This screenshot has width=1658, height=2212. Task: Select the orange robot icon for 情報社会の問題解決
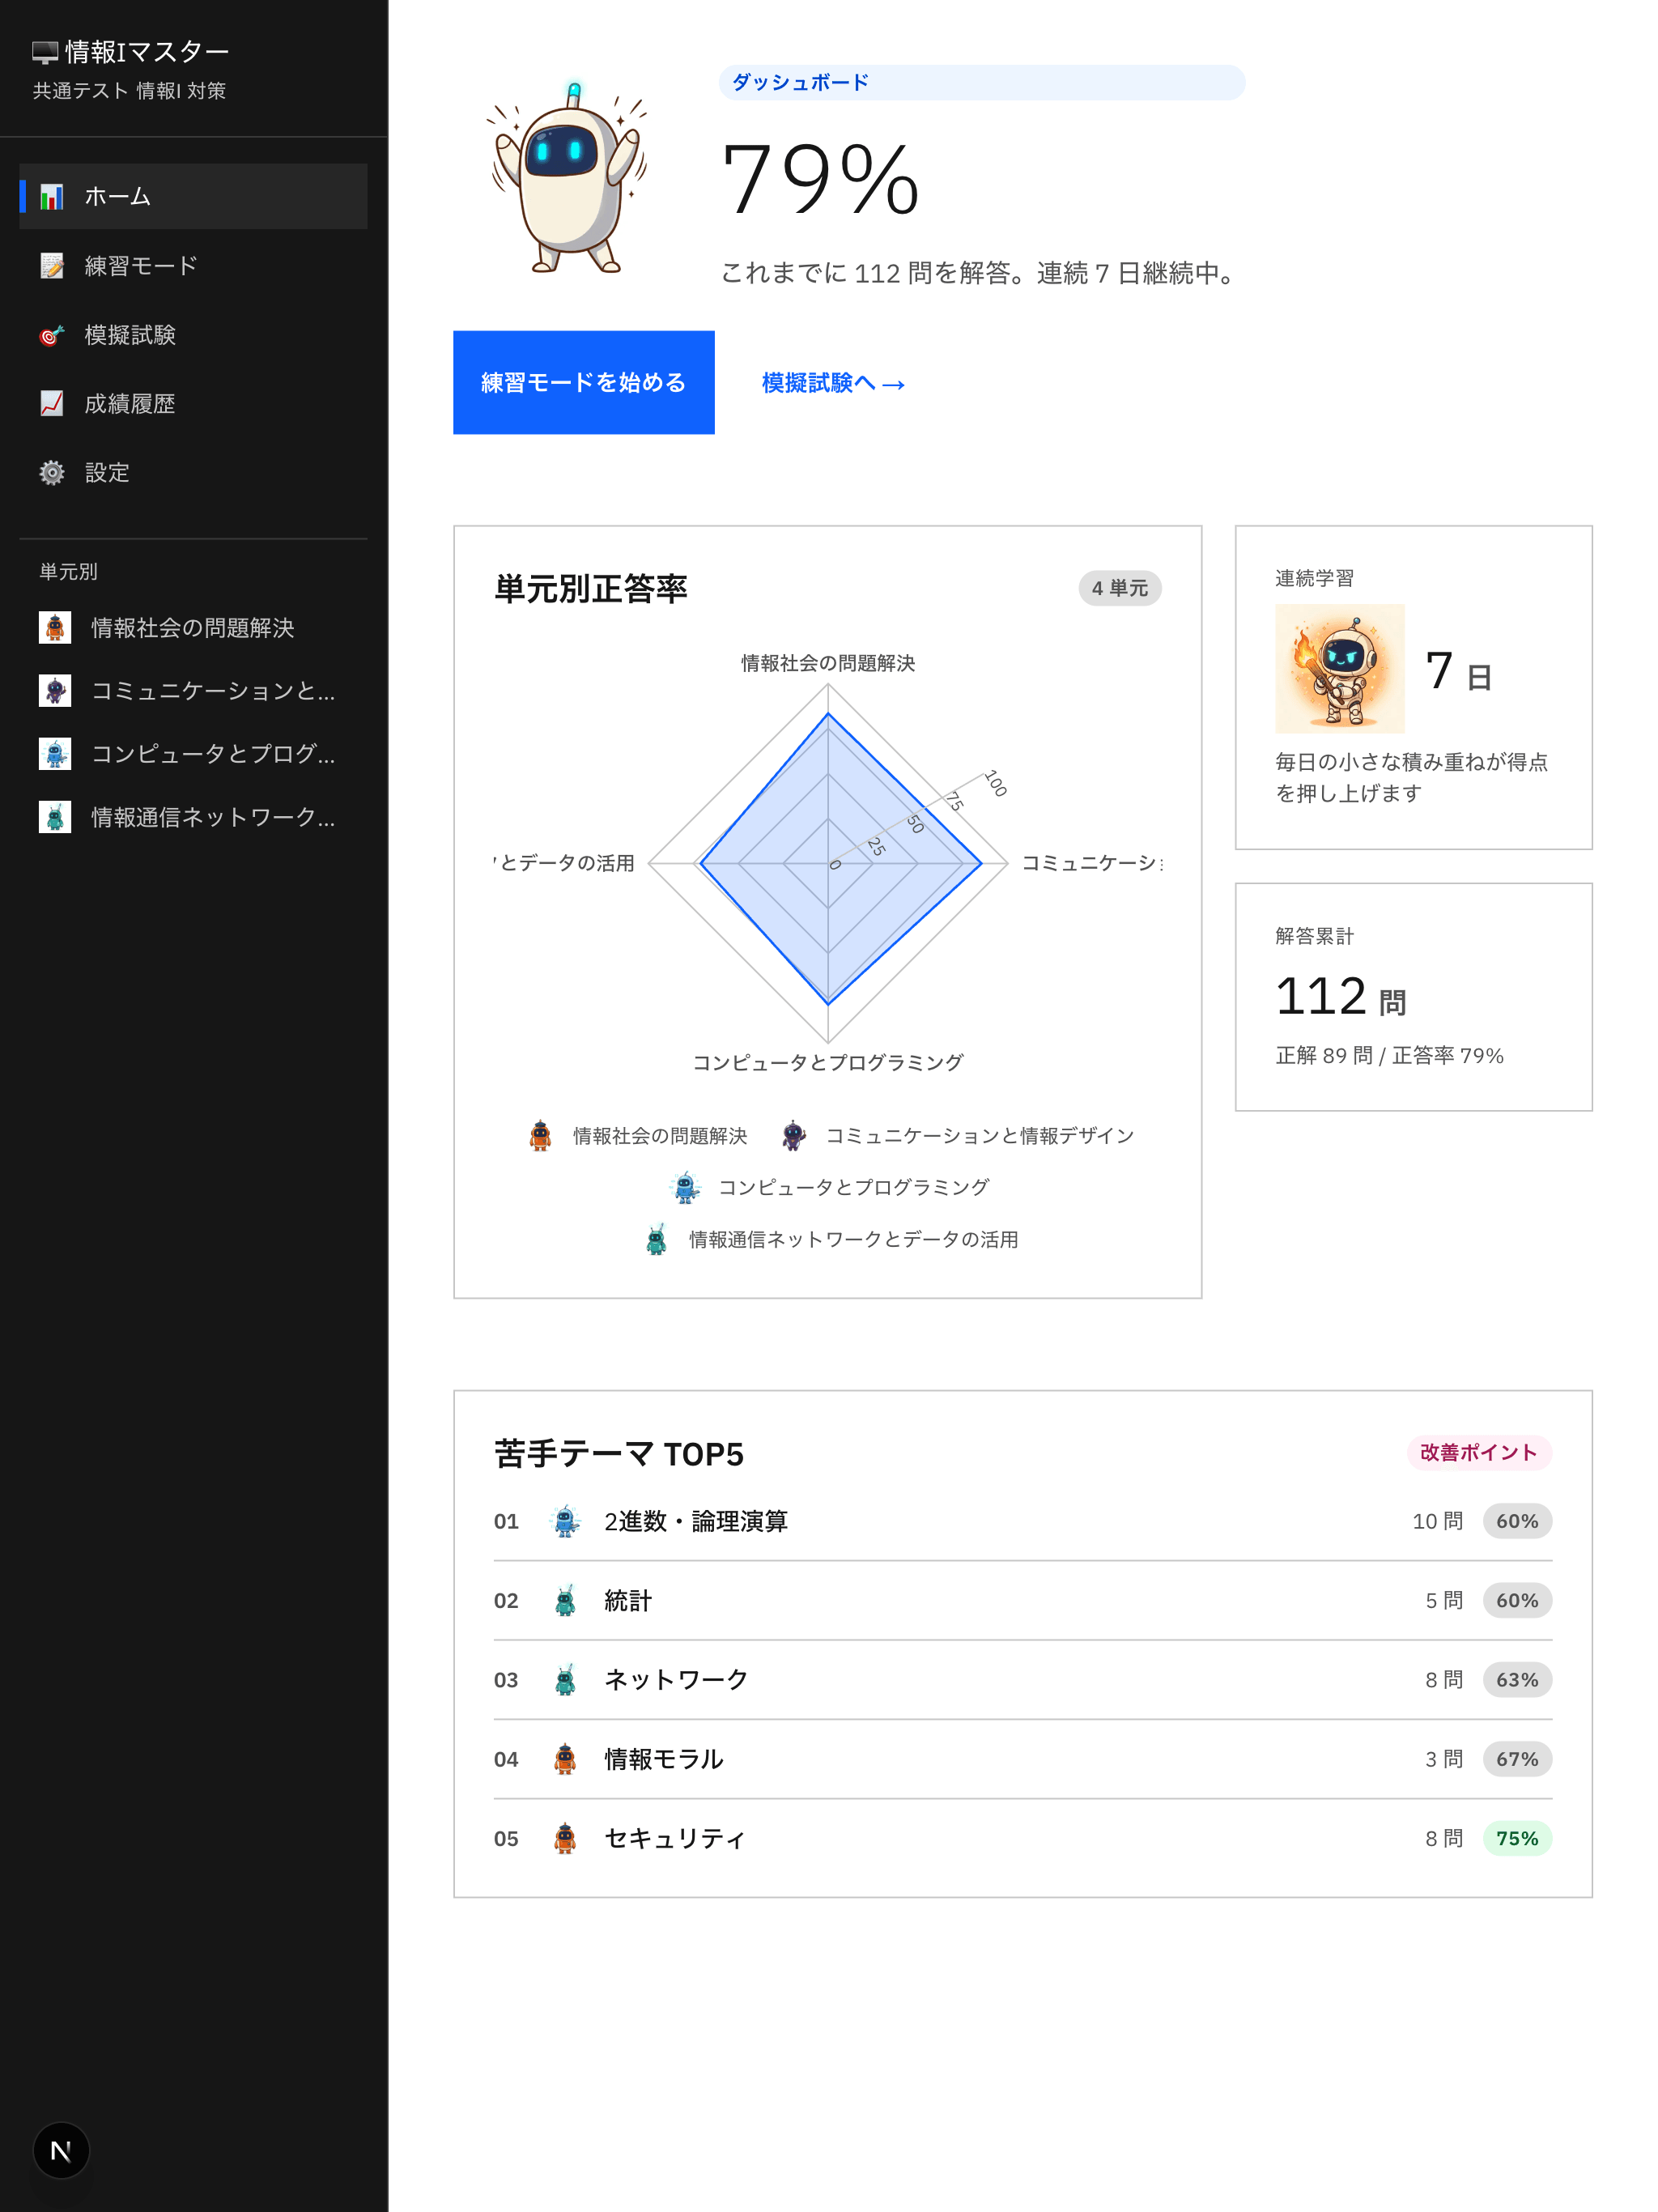click(x=55, y=628)
